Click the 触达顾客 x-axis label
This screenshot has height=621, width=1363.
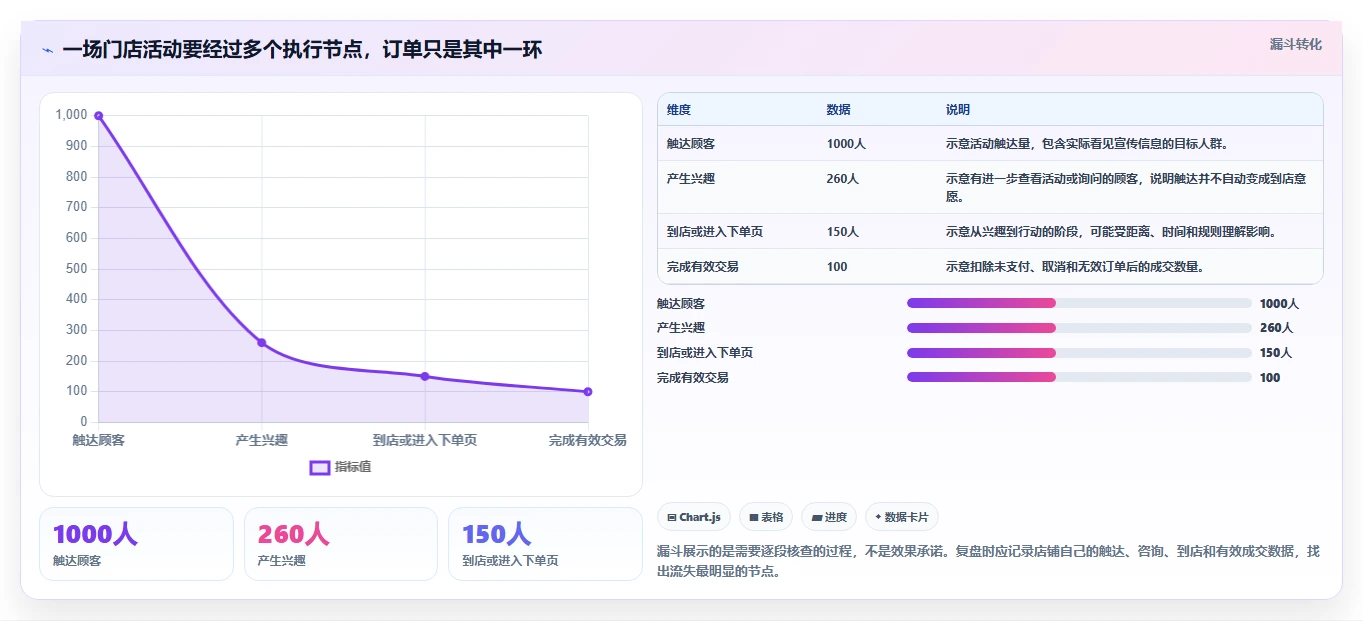click(x=98, y=440)
